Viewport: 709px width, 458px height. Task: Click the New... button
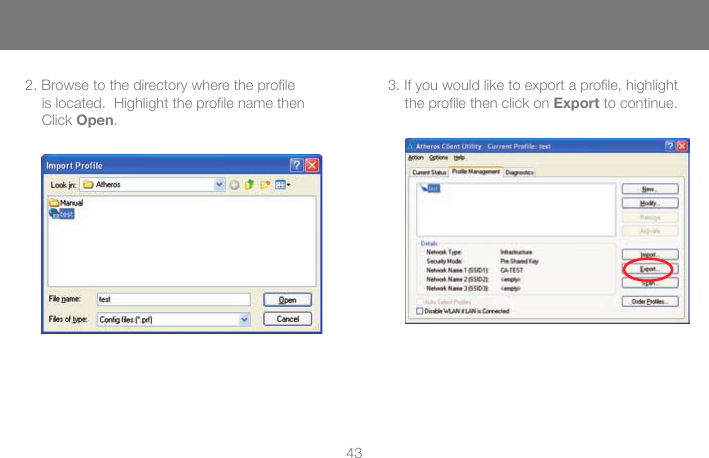[x=650, y=189]
